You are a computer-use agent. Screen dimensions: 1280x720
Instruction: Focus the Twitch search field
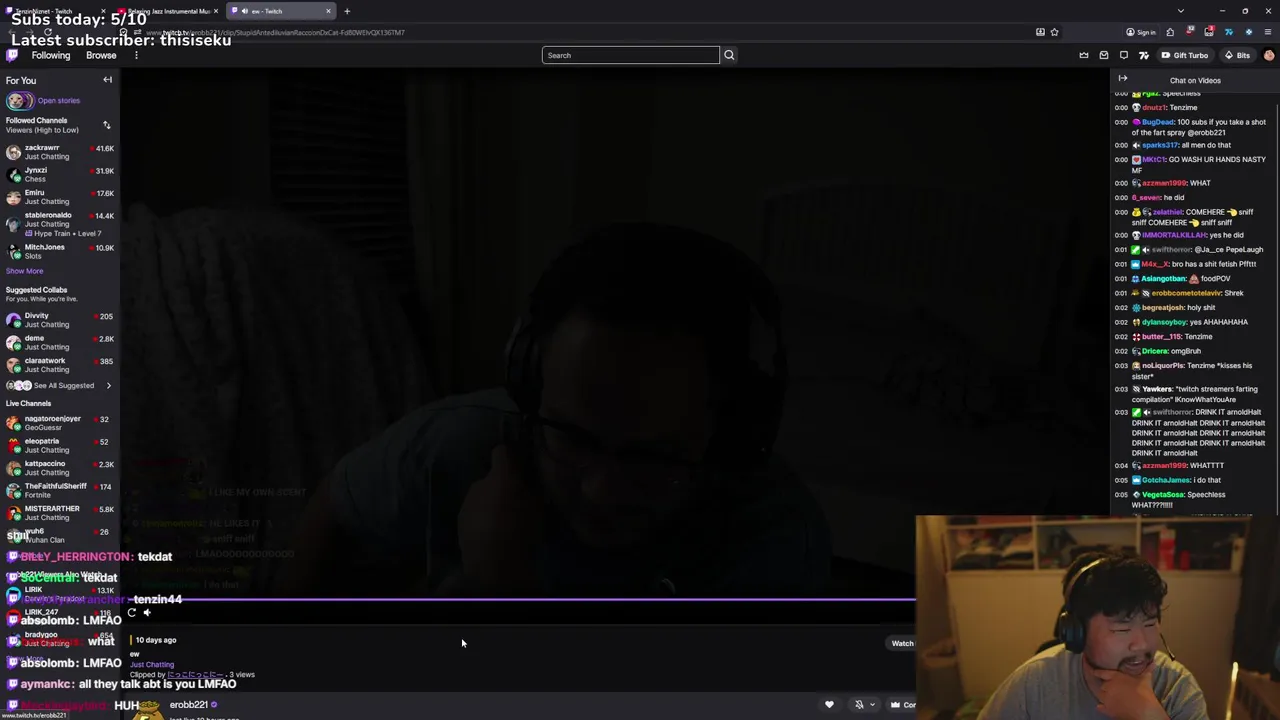click(630, 55)
